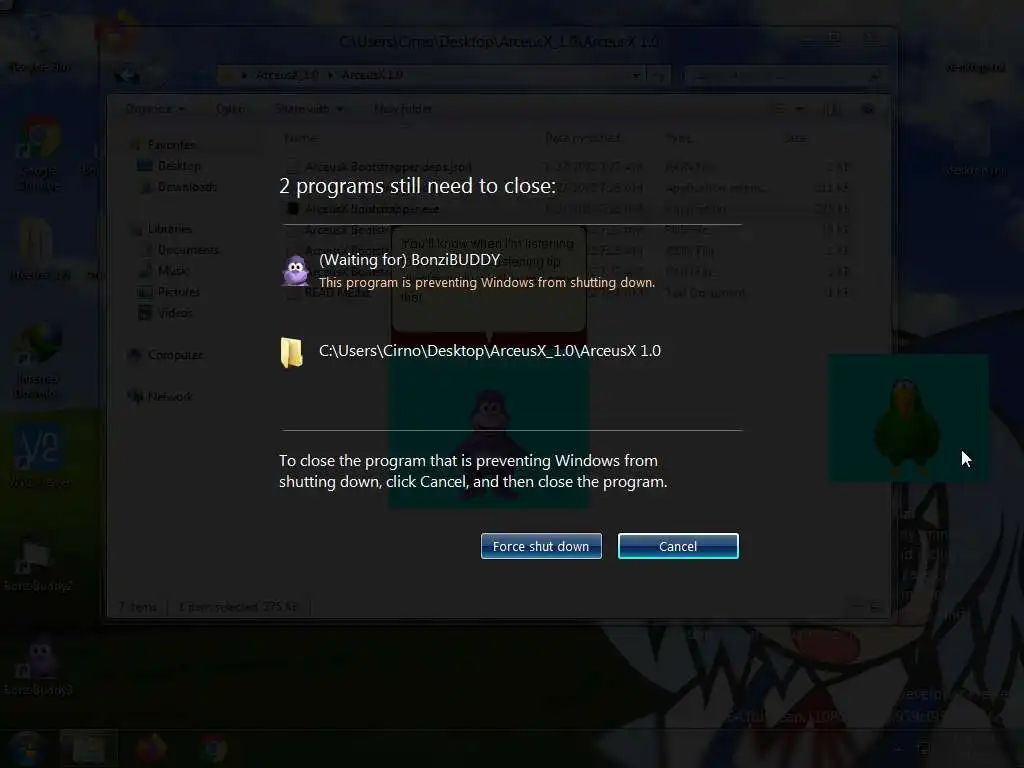Image resolution: width=1024 pixels, height=768 pixels.
Task: Select Desktop under Favorites in Explorer window
Action: 170,166
